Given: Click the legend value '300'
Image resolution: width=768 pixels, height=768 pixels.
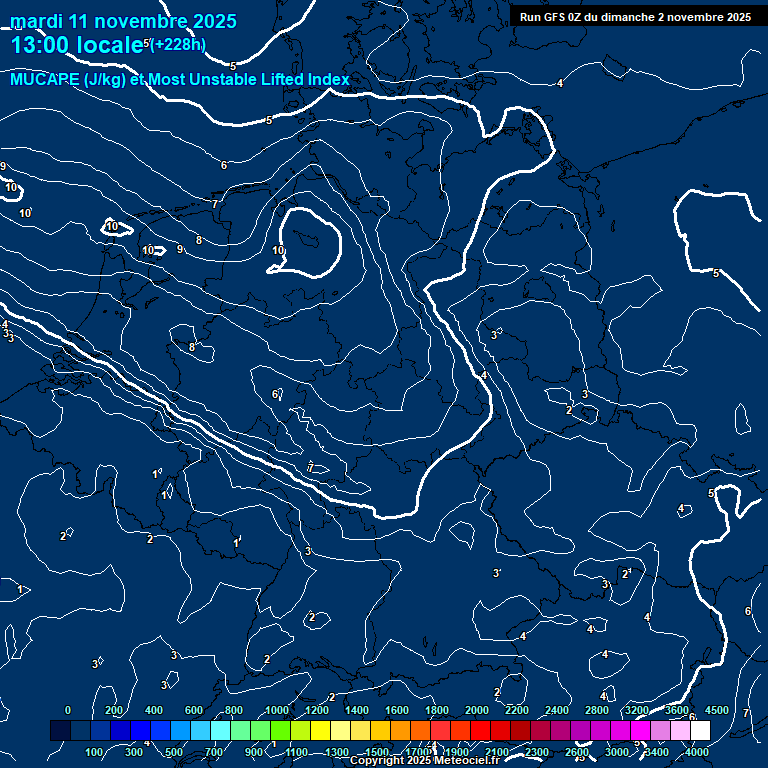Looking at the screenshot, I should [x=134, y=752].
